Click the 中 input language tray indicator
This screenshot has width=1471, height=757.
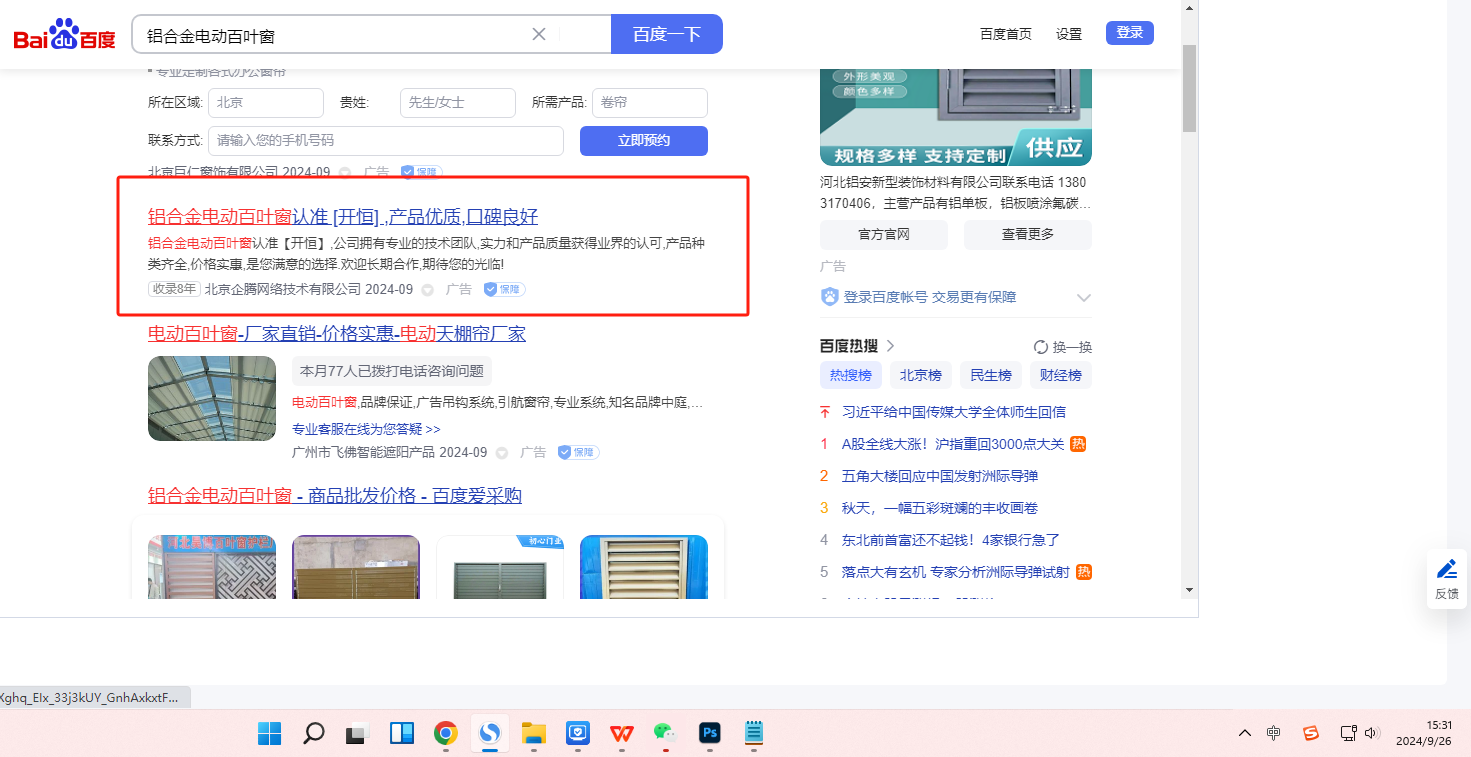tap(1273, 733)
